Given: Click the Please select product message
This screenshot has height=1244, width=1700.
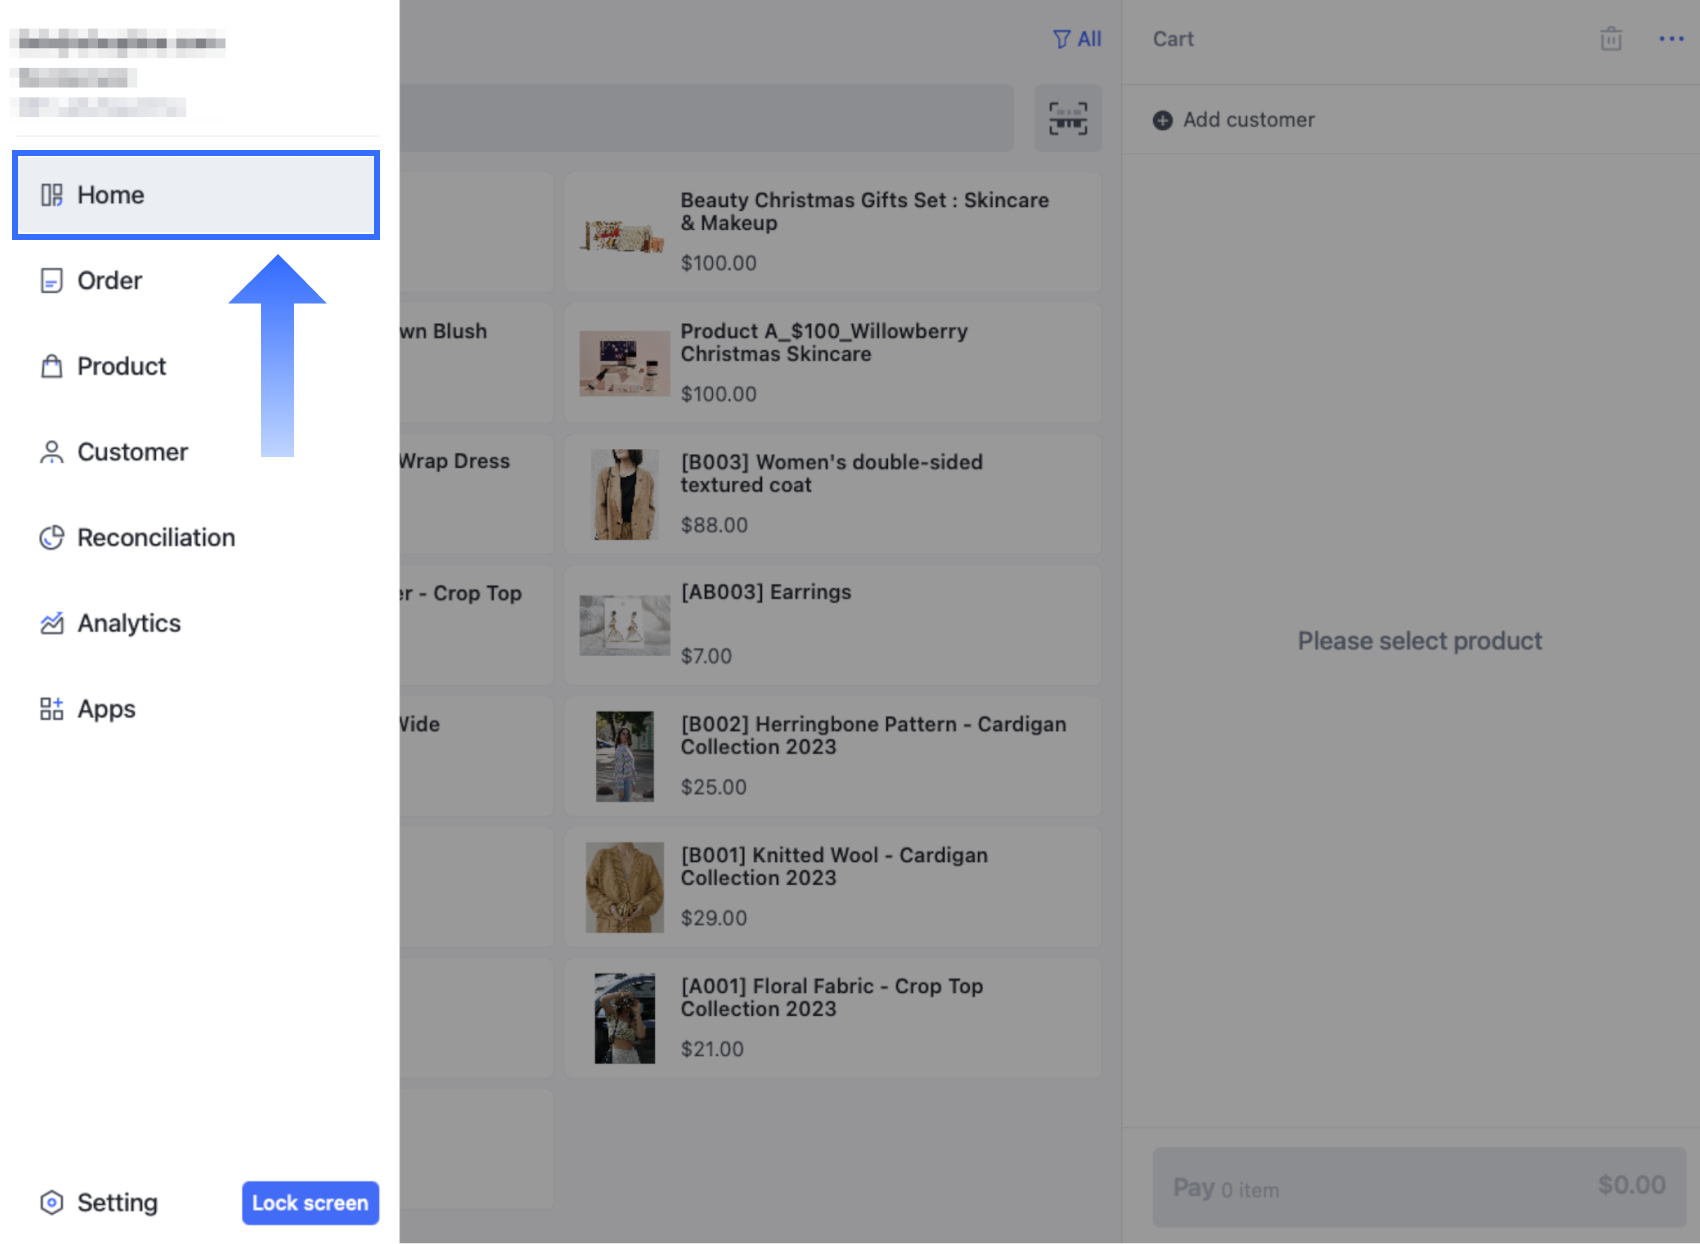Looking at the screenshot, I should (1420, 641).
